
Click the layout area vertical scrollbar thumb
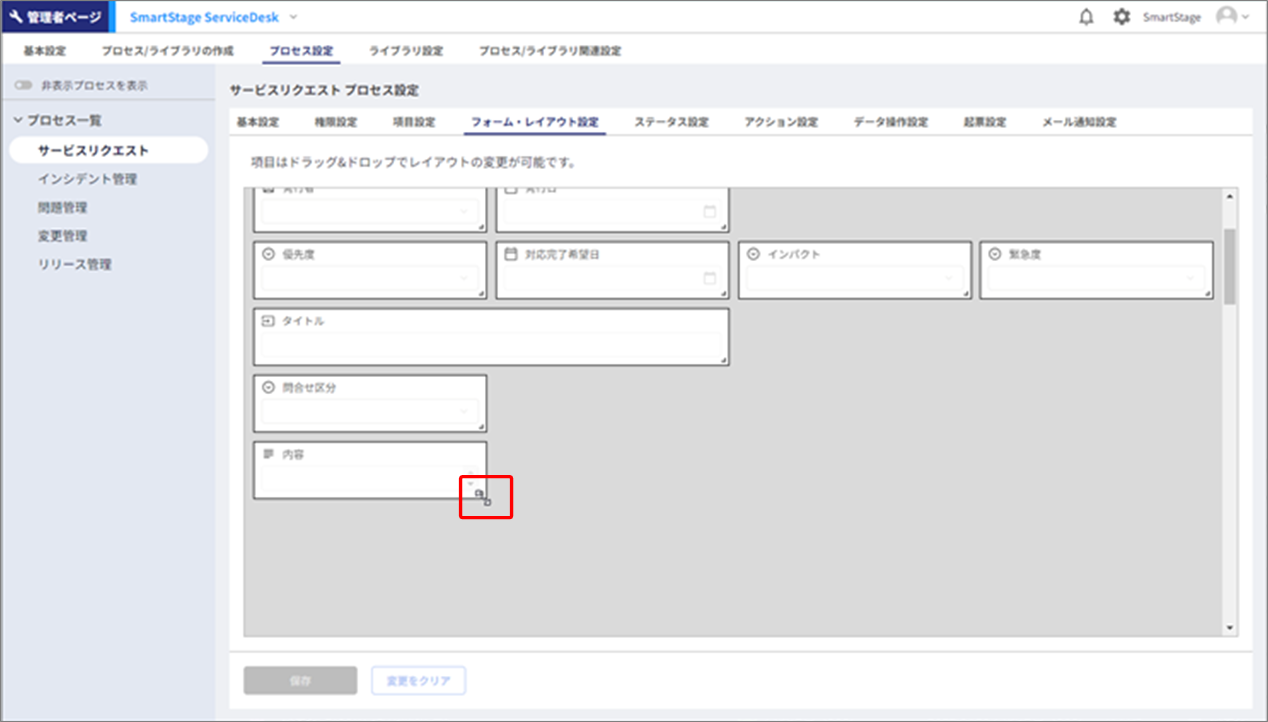(1229, 265)
